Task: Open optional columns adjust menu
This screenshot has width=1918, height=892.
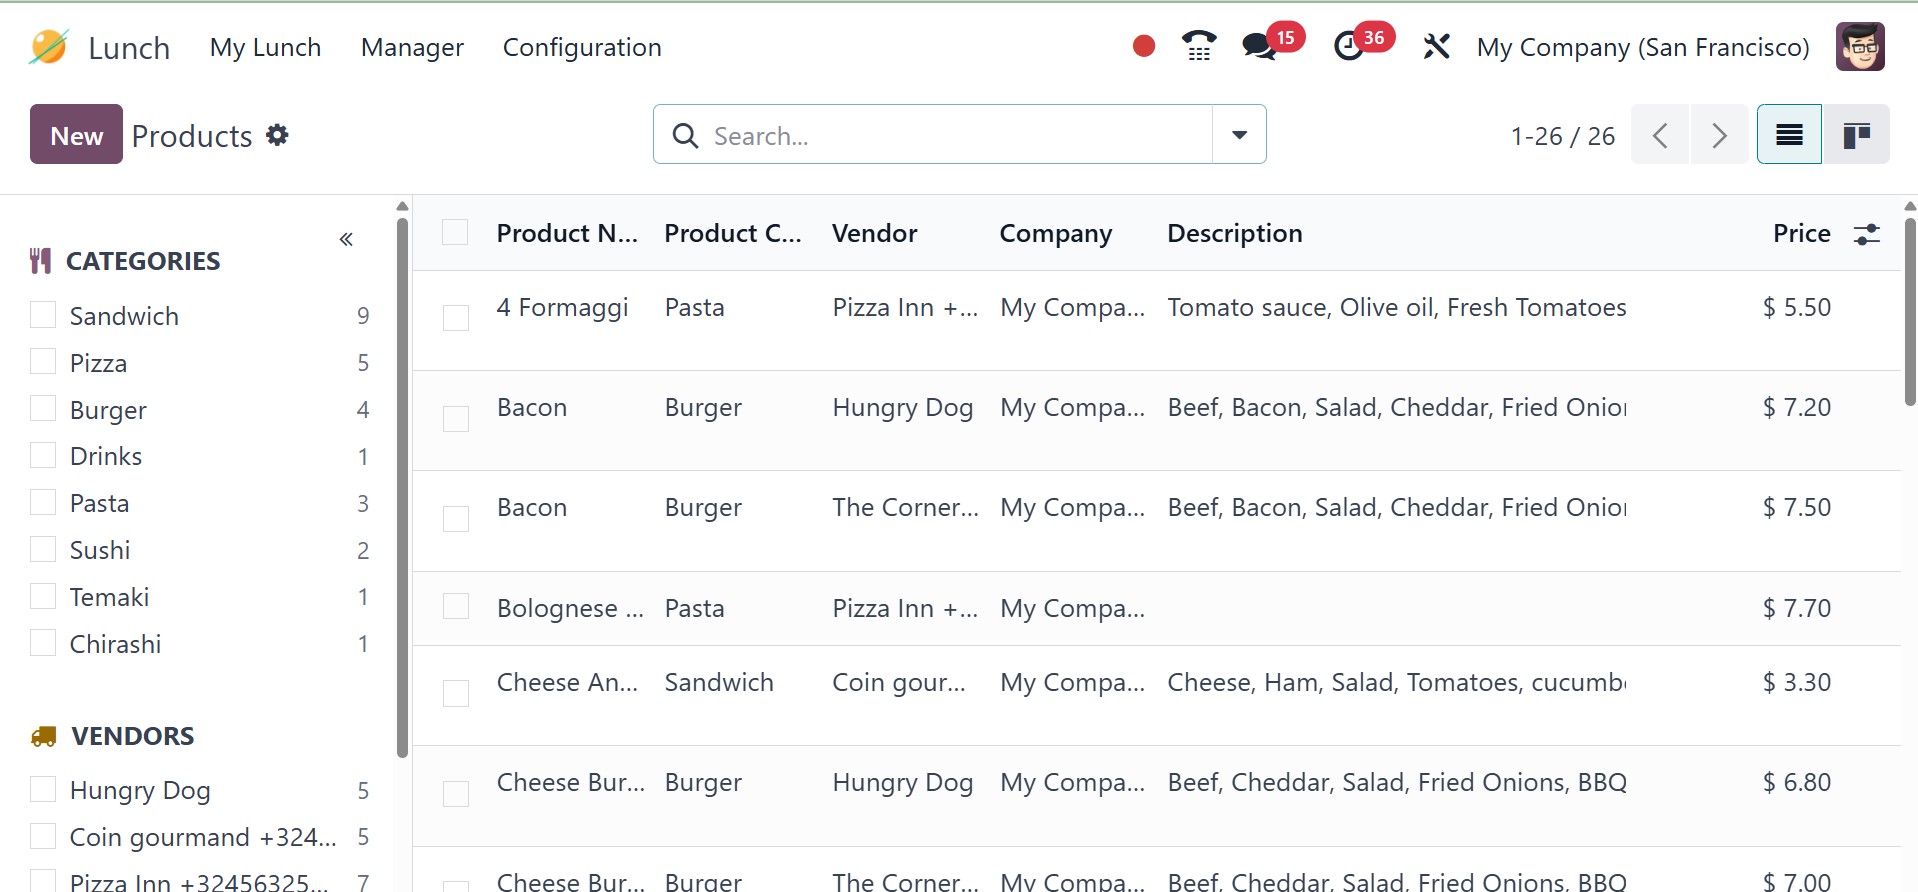Action: point(1866,234)
